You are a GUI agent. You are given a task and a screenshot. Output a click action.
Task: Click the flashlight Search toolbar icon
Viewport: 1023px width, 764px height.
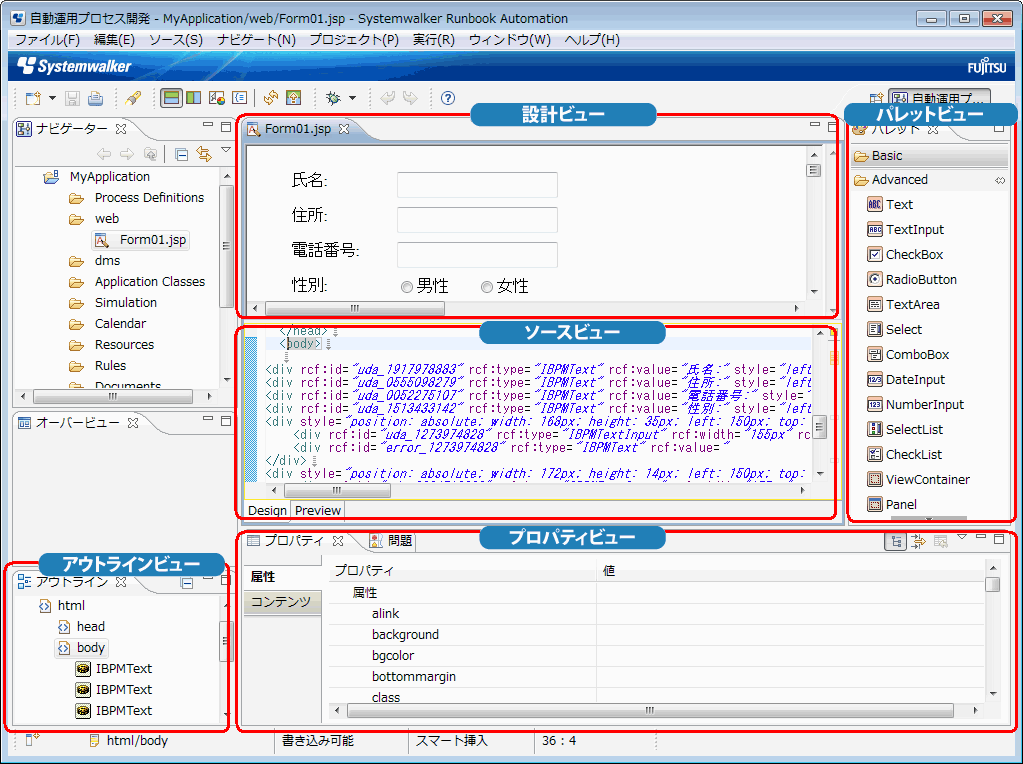pyautogui.click(x=133, y=99)
